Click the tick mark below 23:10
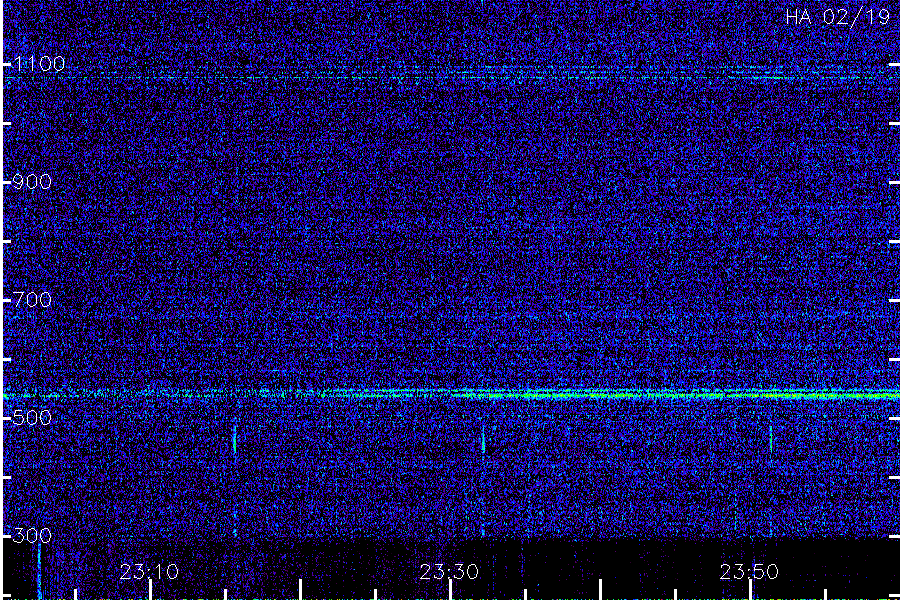The width and height of the screenshot is (900, 600). coord(150,590)
